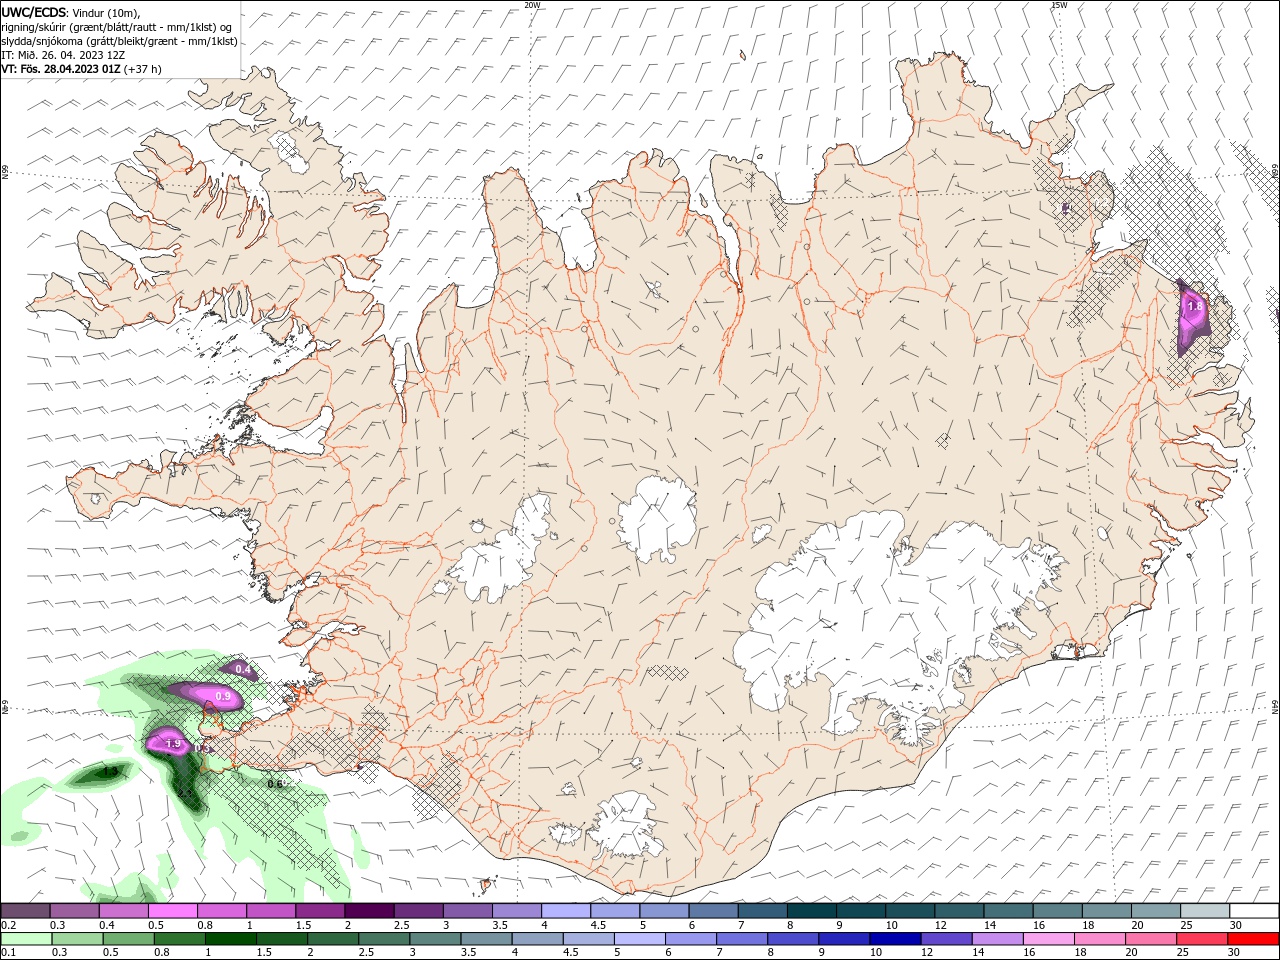Click the pink rain swatch between 20 and 25
This screenshot has height=960, width=1280.
click(x=1151, y=939)
